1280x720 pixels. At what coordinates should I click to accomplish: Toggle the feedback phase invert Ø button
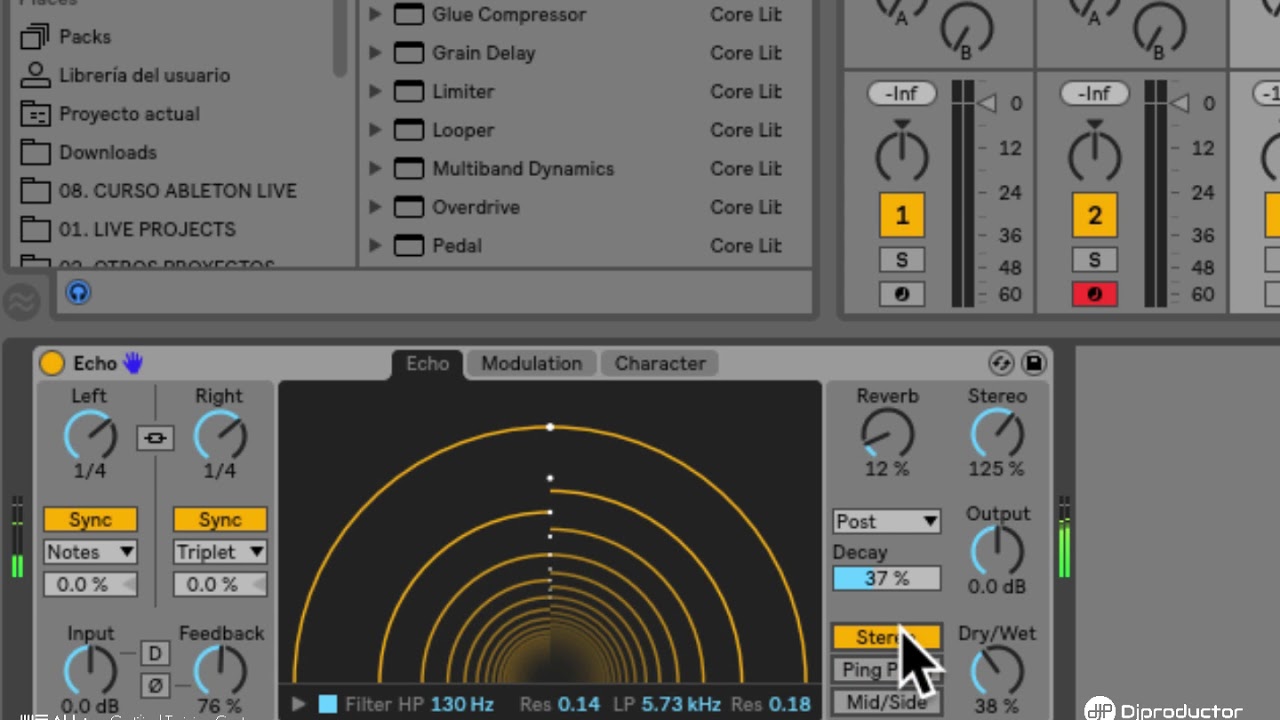(155, 686)
